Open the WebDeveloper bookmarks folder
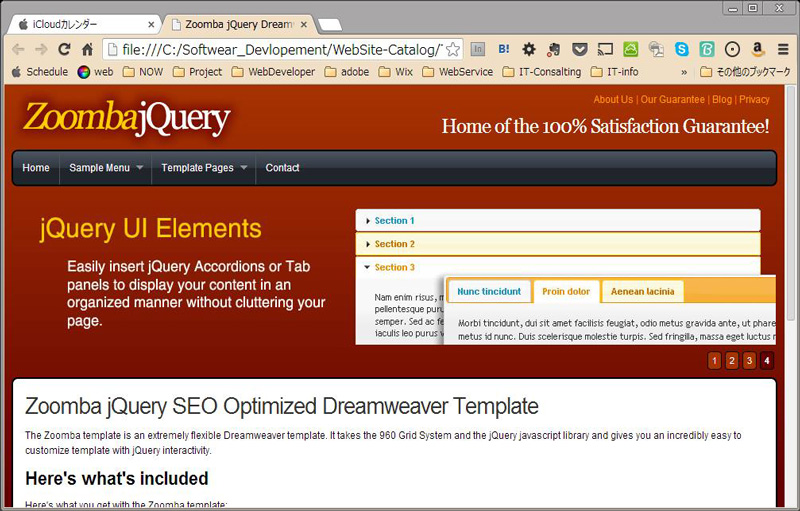 pos(273,72)
